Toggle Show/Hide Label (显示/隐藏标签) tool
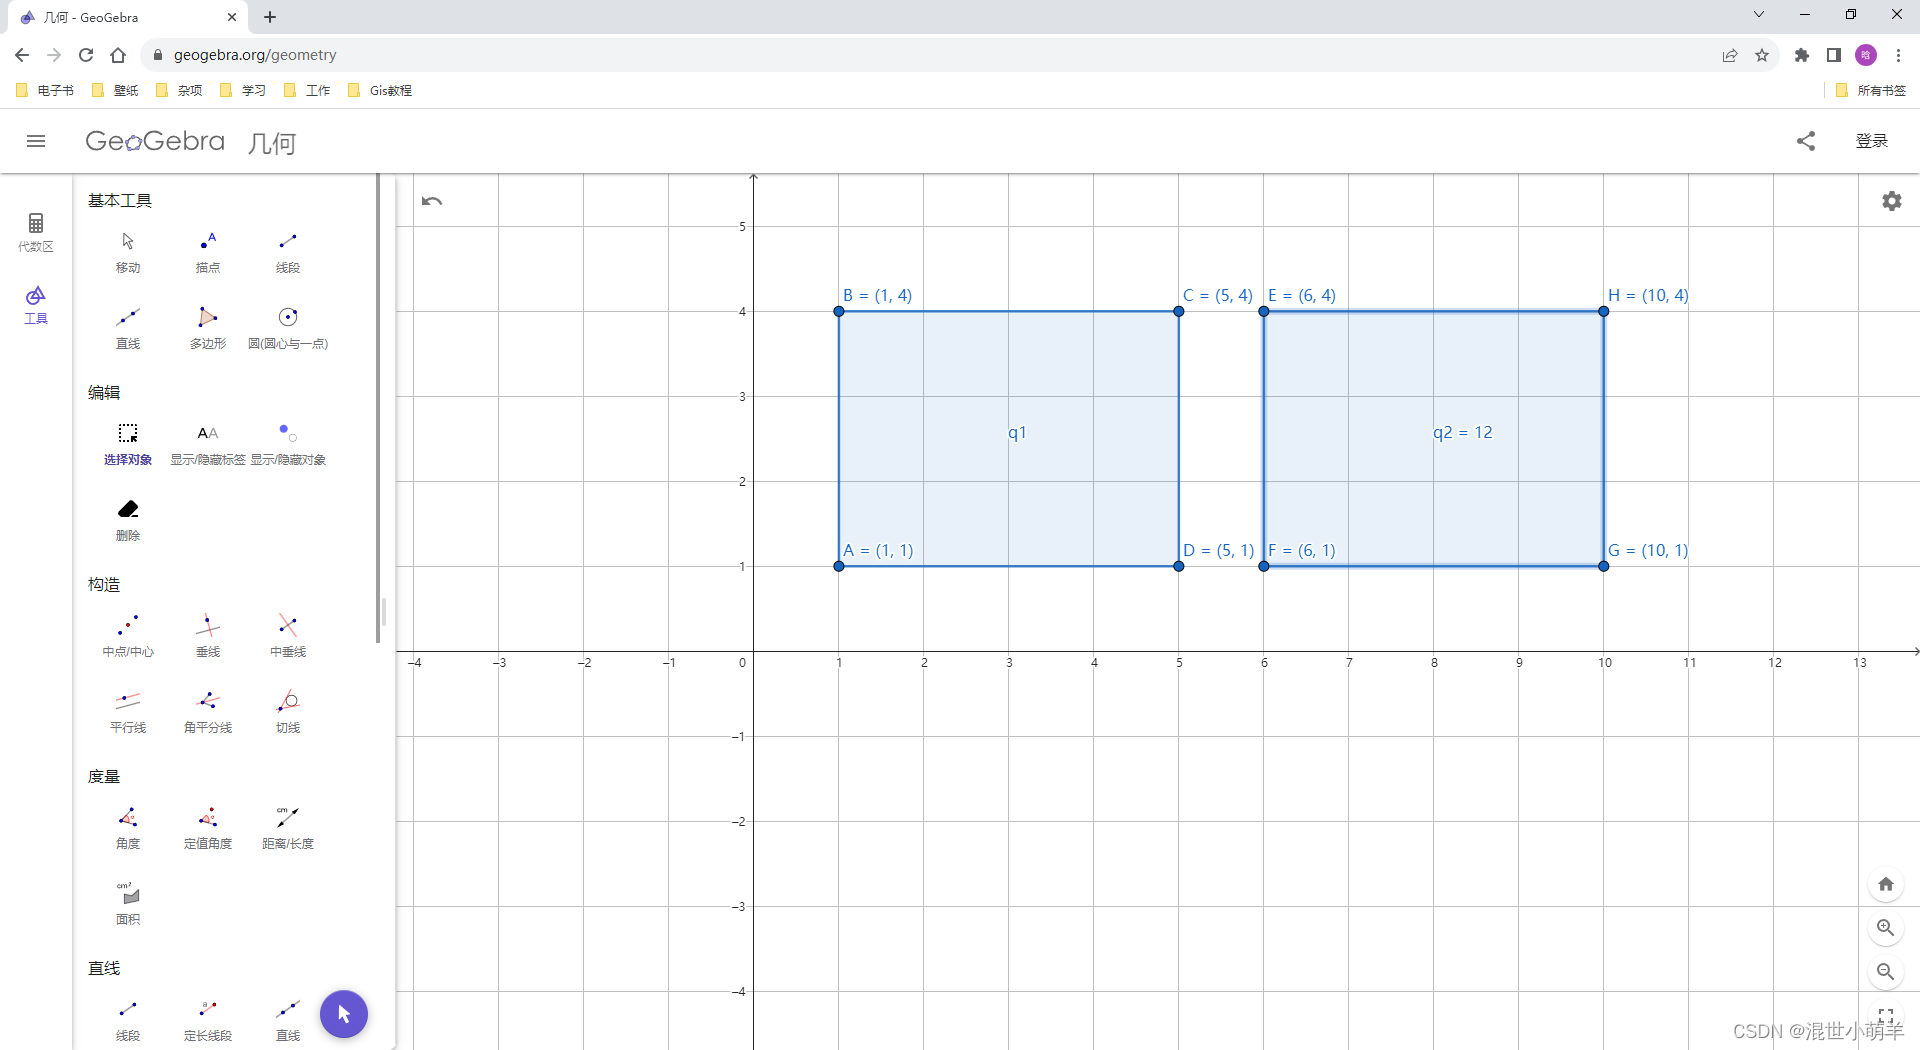The image size is (1920, 1050). coord(208,444)
